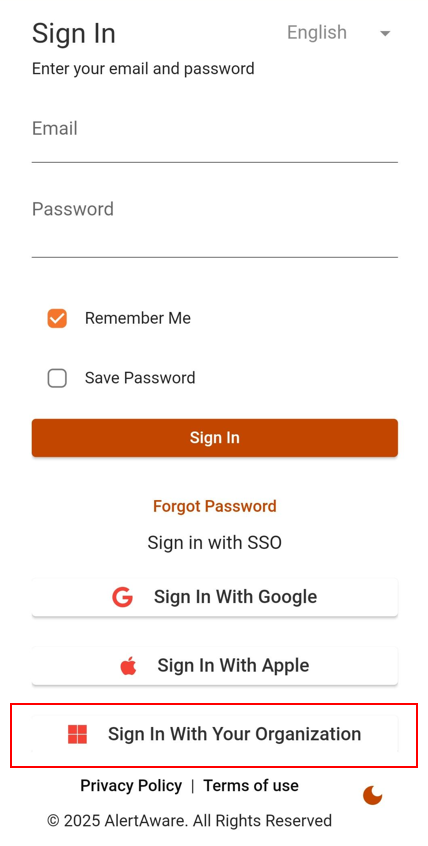Focus the Password input field

(215, 224)
